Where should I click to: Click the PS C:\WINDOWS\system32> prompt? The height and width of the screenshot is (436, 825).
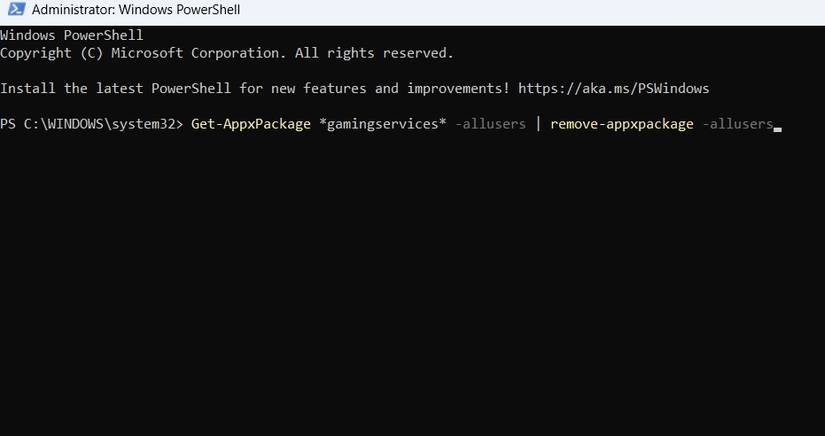click(92, 124)
